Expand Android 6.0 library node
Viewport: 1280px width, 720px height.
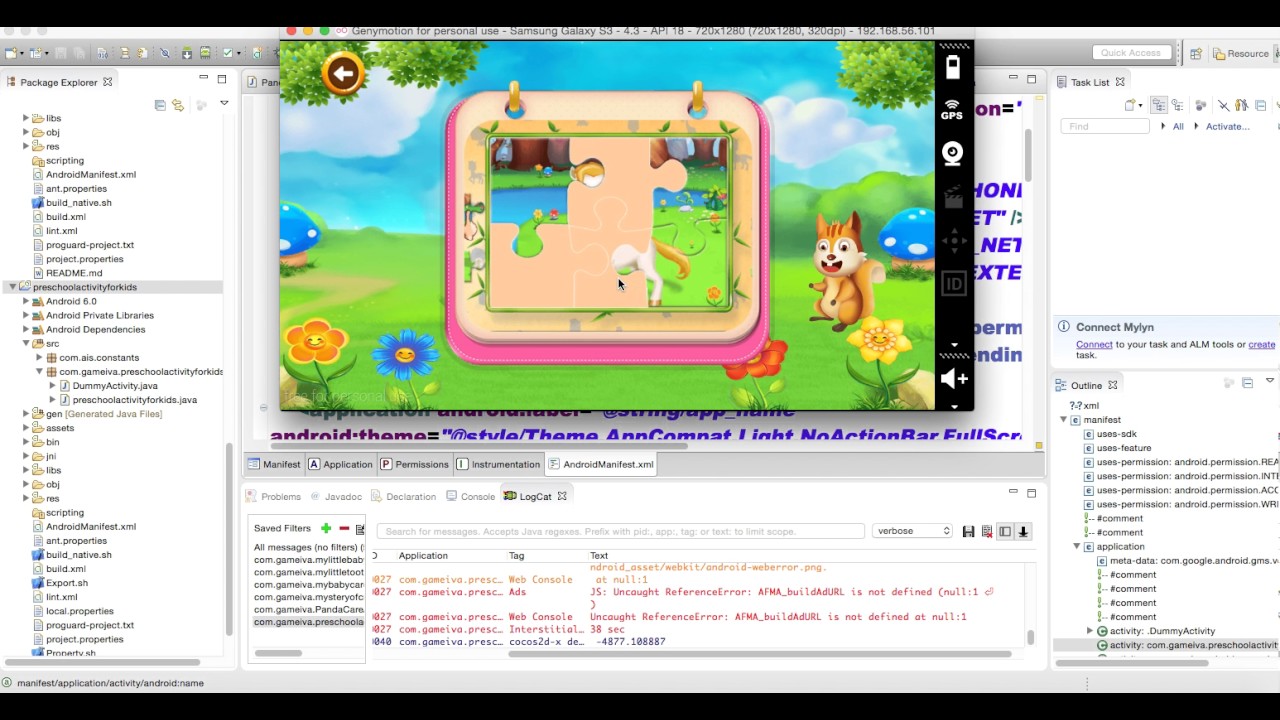[x=26, y=301]
